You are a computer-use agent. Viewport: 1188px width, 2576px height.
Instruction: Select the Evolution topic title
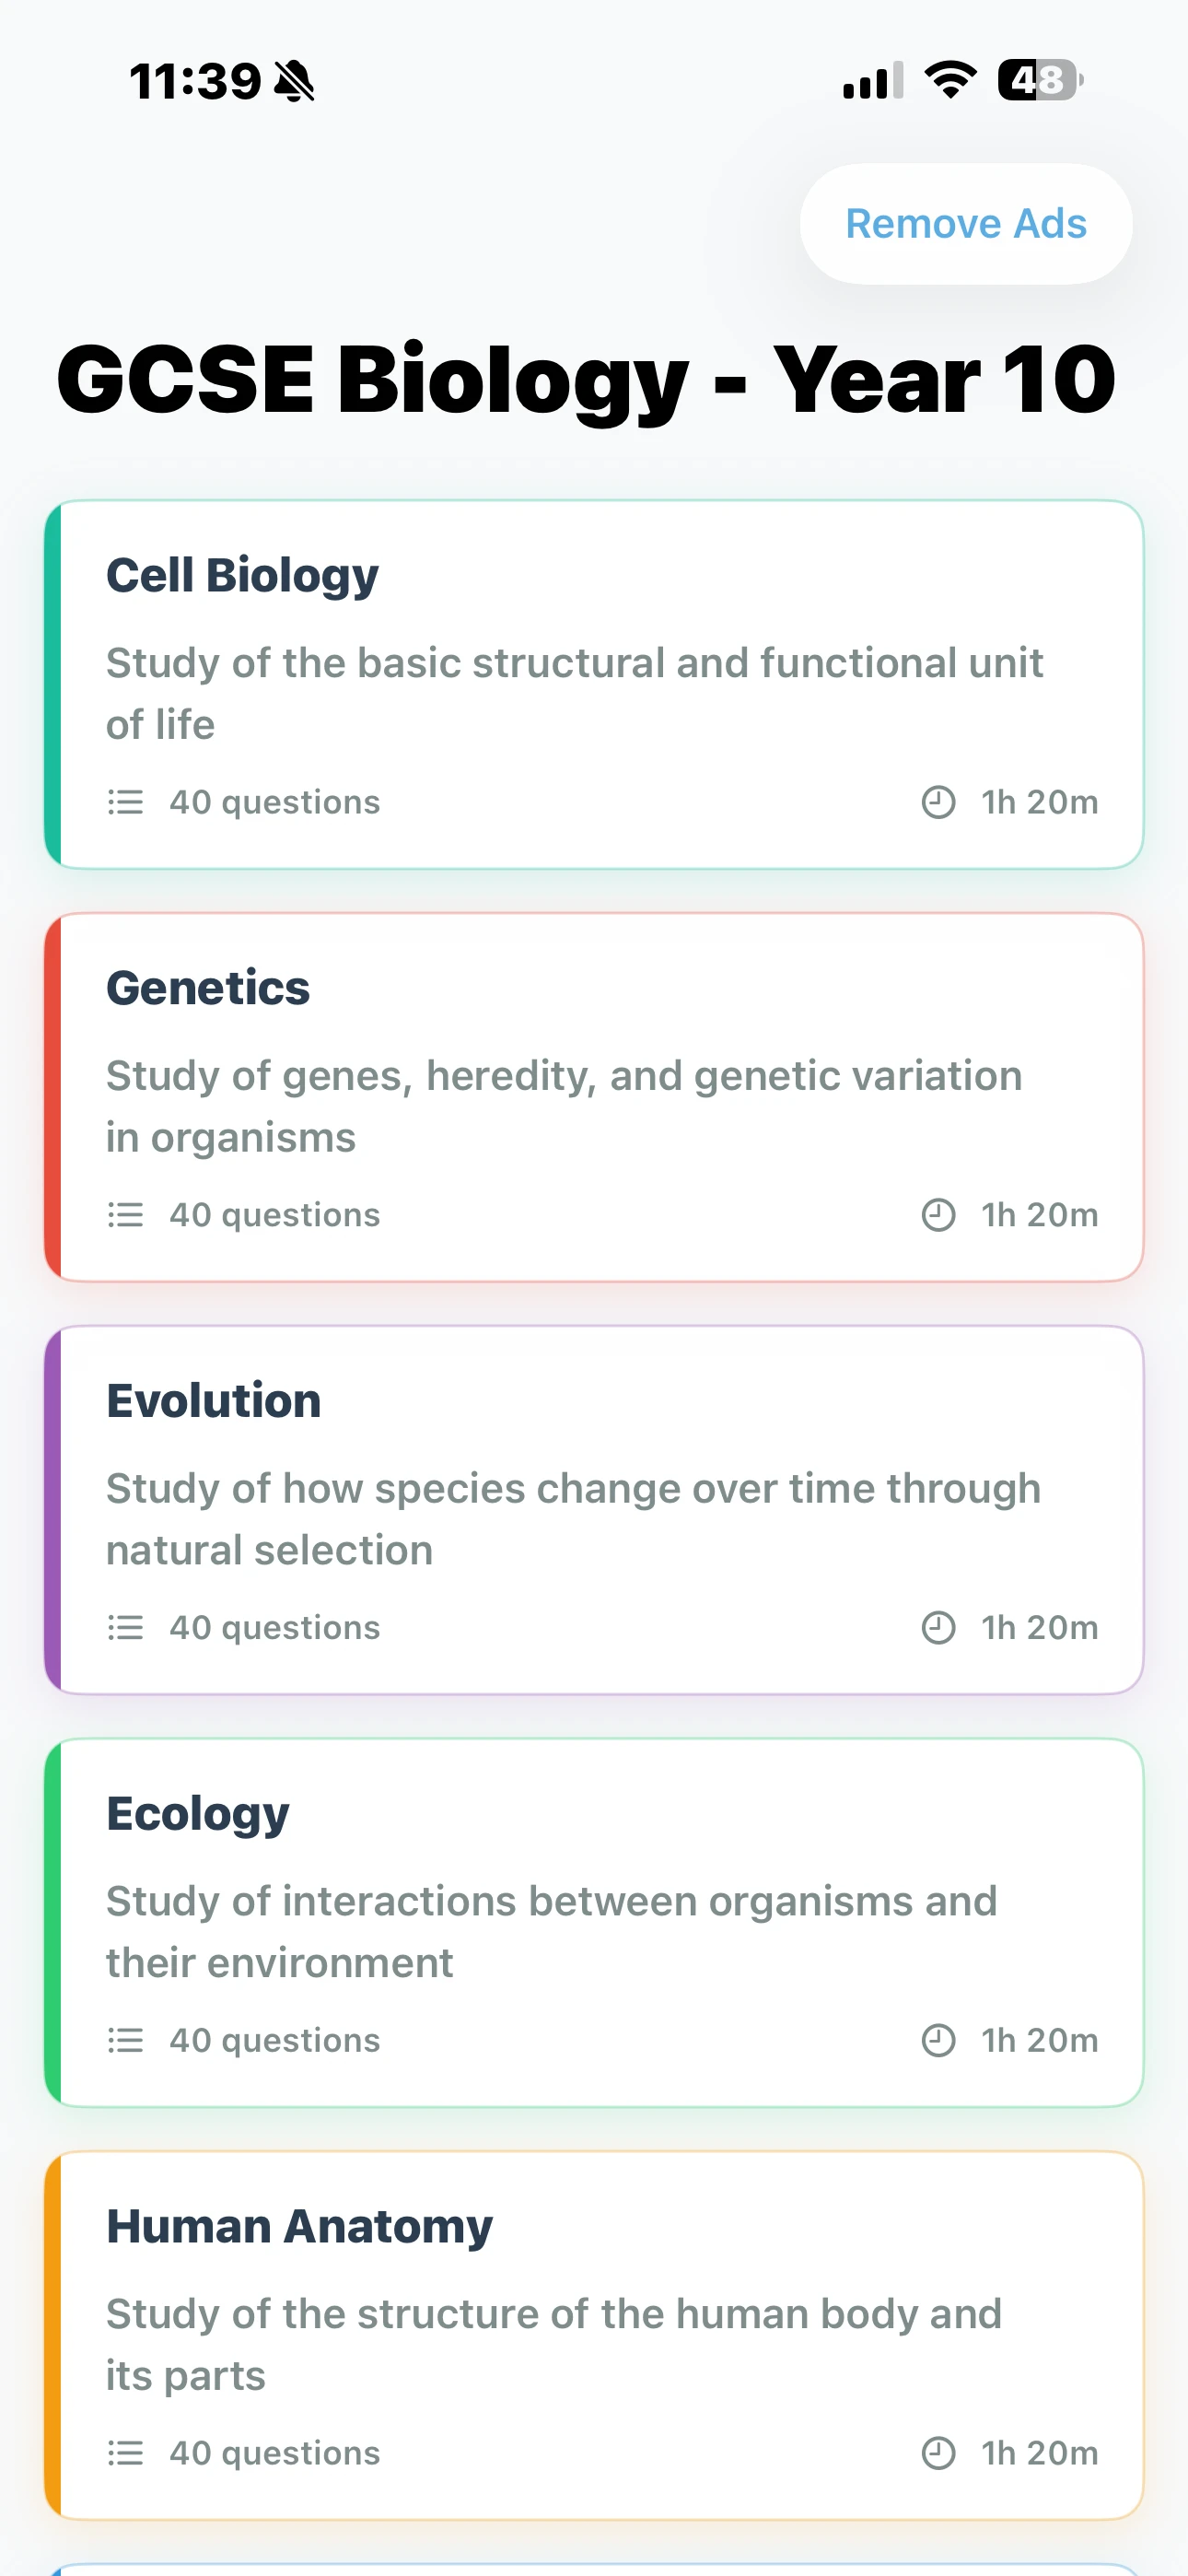point(214,1400)
